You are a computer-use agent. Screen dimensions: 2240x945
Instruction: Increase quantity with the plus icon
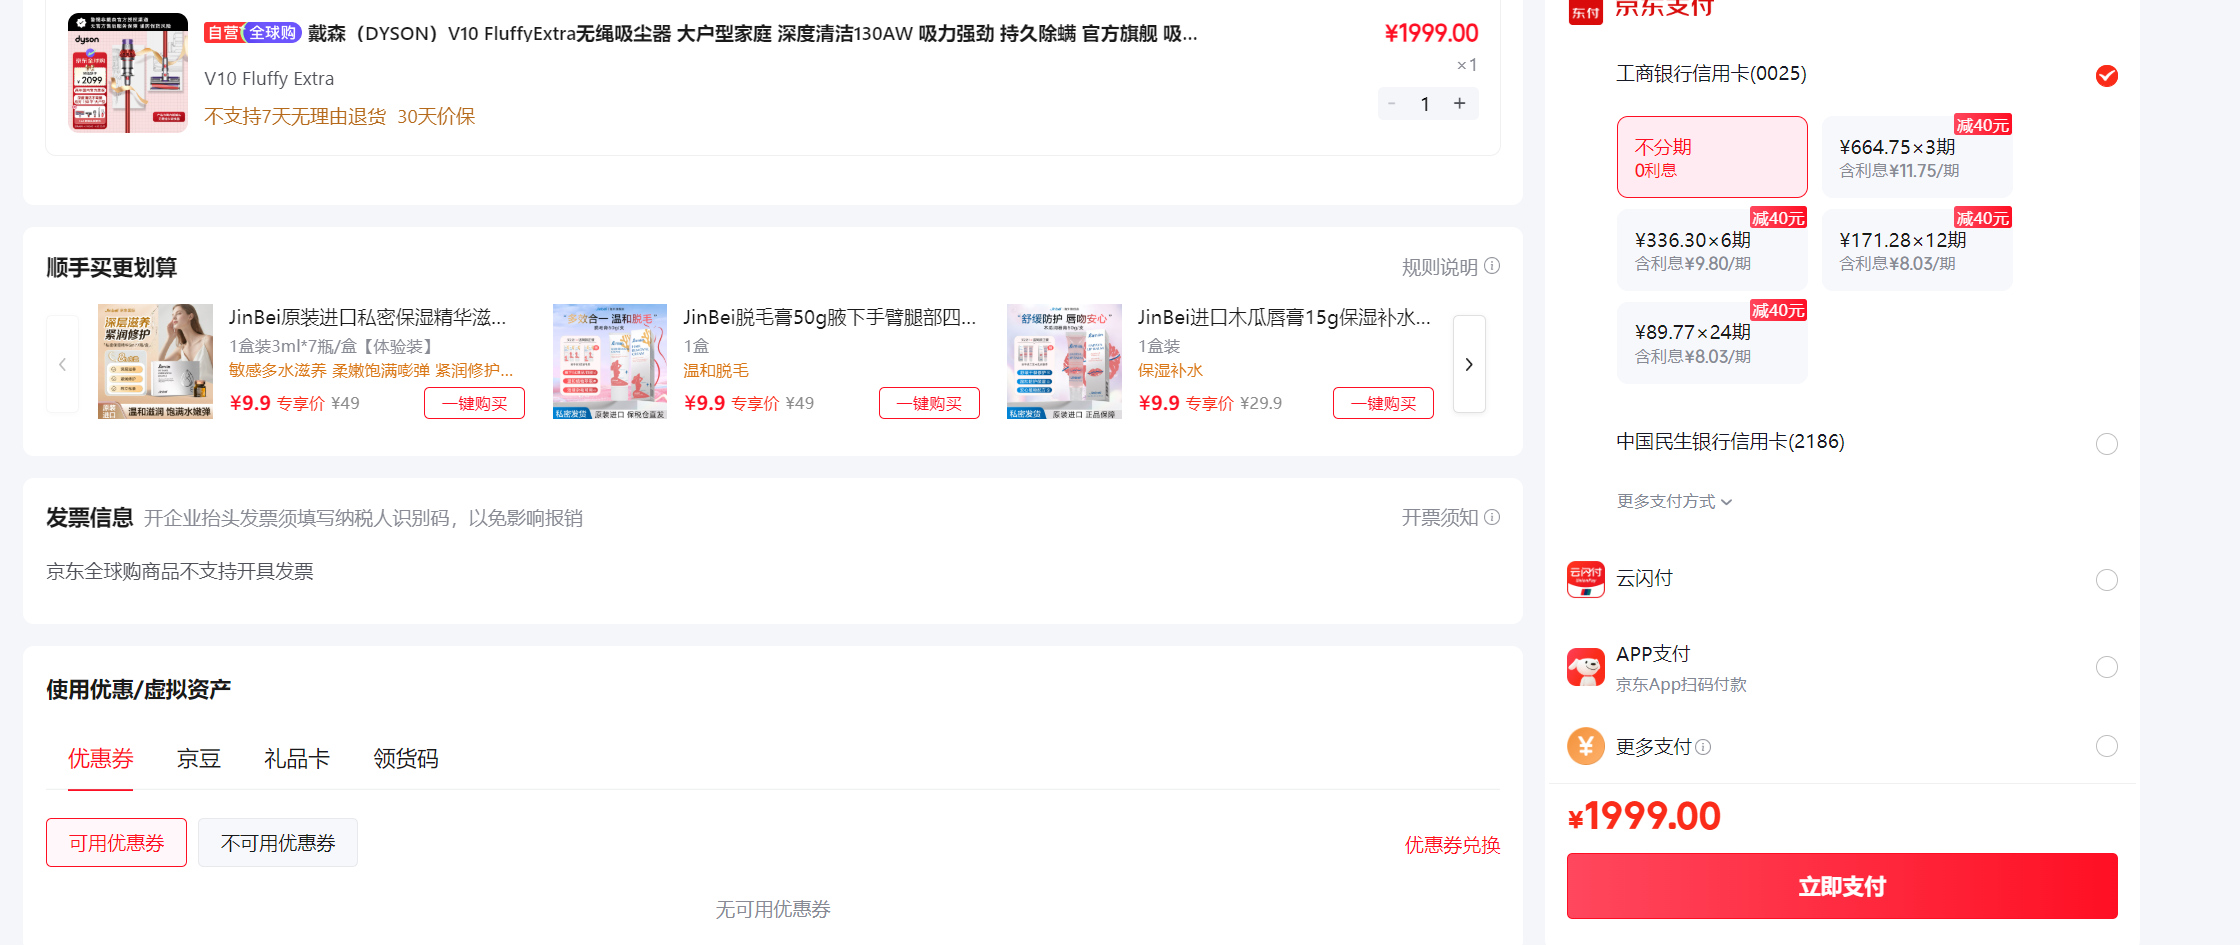pyautogui.click(x=1460, y=103)
